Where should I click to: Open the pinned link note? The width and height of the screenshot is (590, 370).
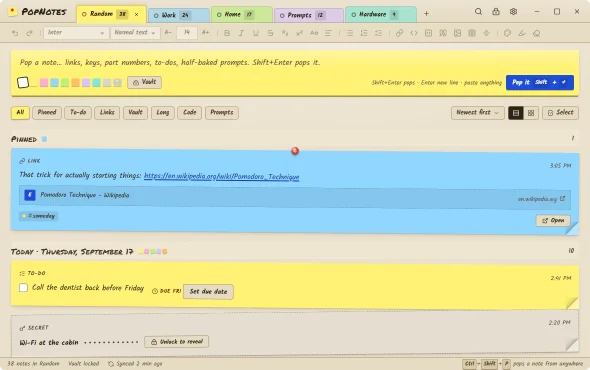click(x=553, y=221)
